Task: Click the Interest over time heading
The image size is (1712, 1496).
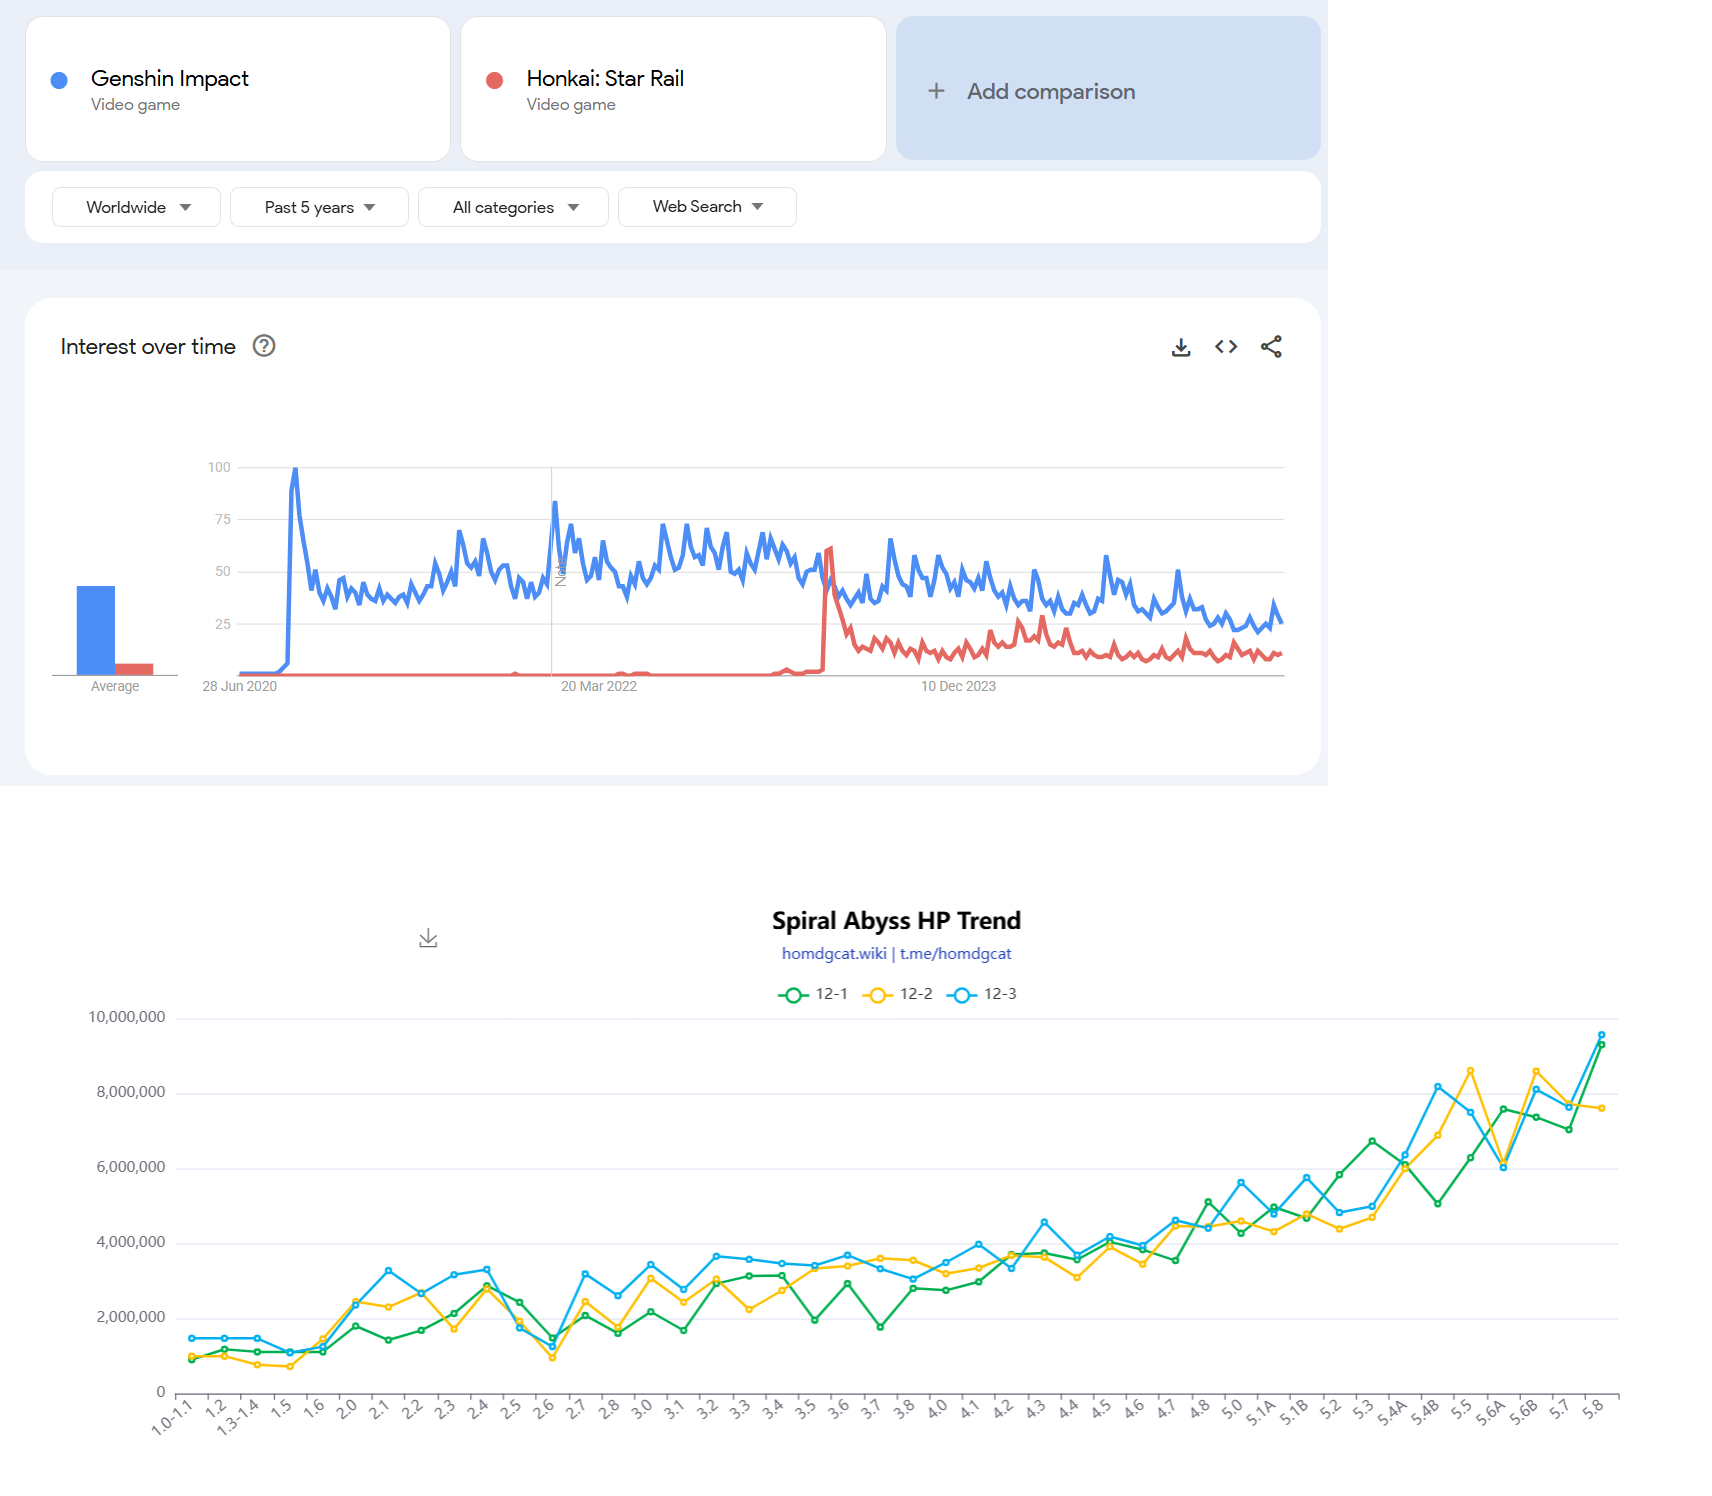Action: (x=148, y=346)
